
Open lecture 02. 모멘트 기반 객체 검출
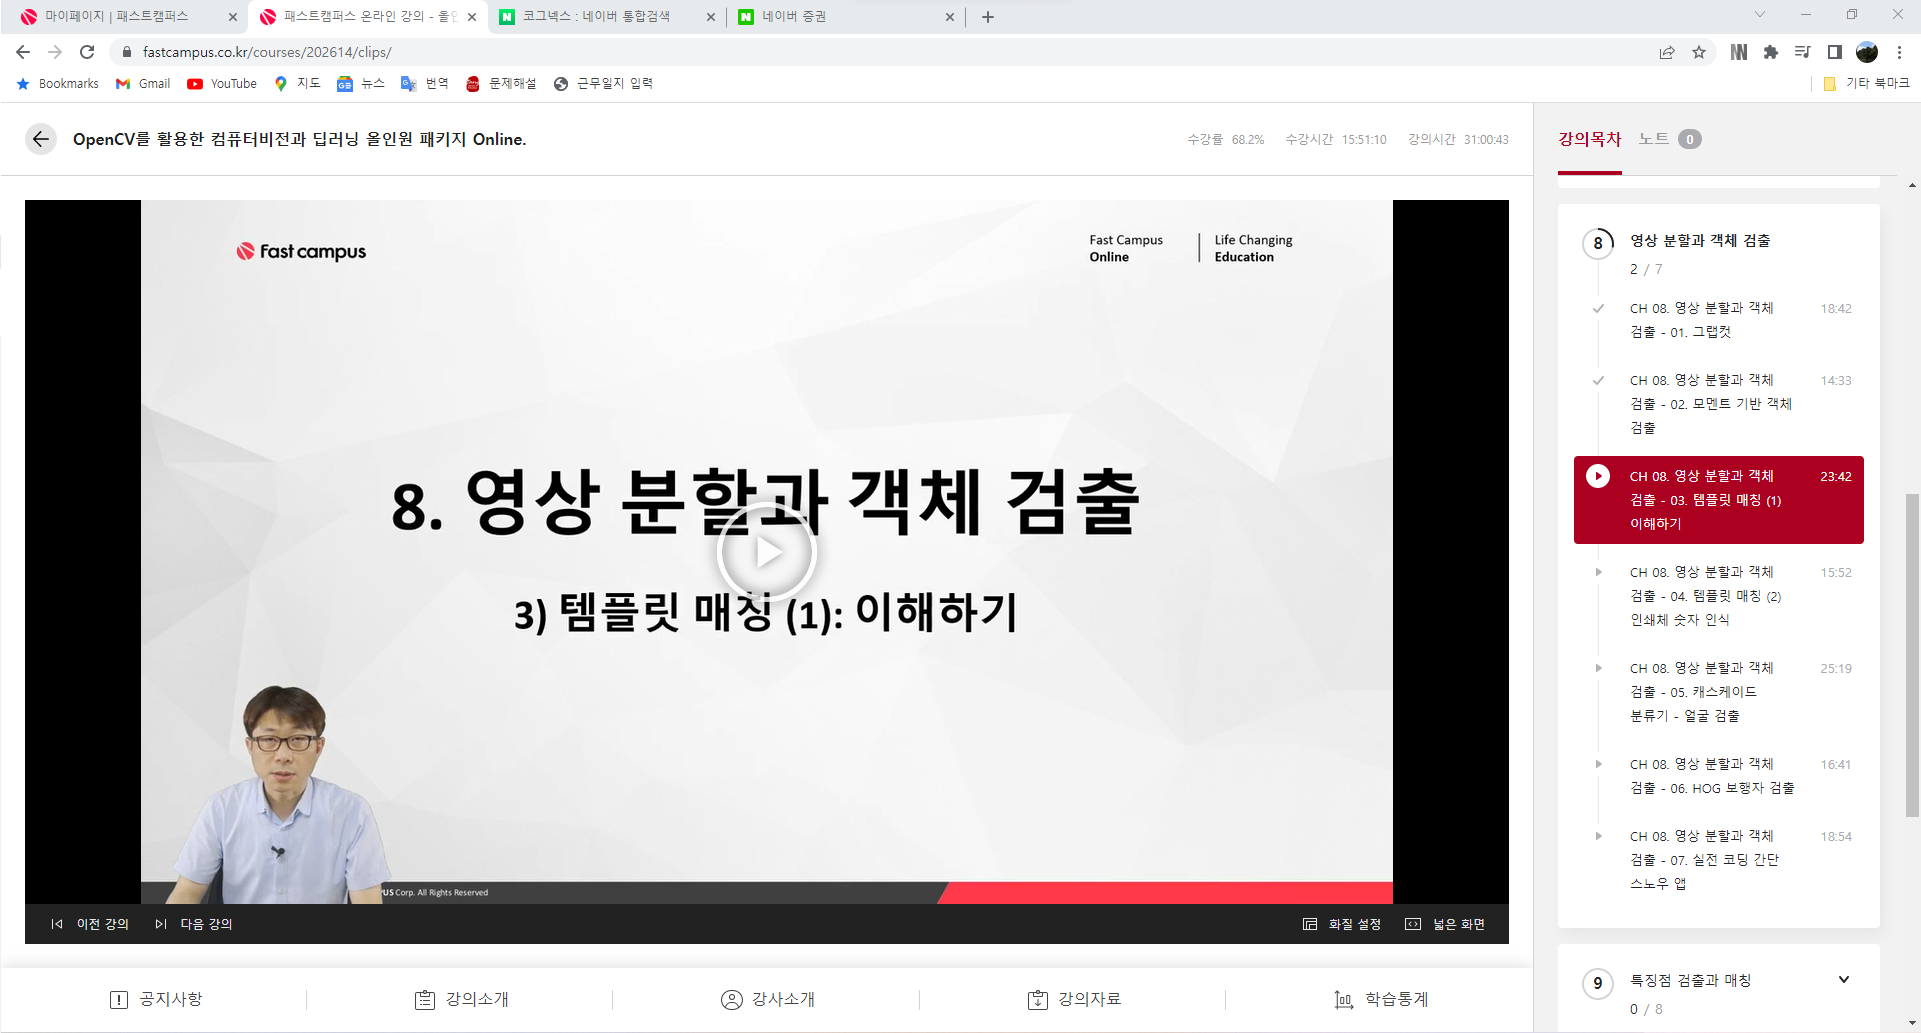click(x=1719, y=404)
